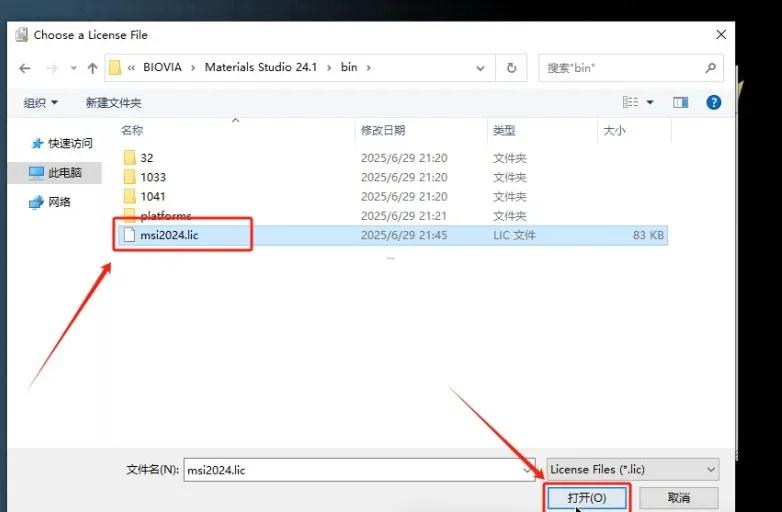Click the 此电脑 monitor icon
Viewport: 782px width, 512px height.
coord(36,172)
